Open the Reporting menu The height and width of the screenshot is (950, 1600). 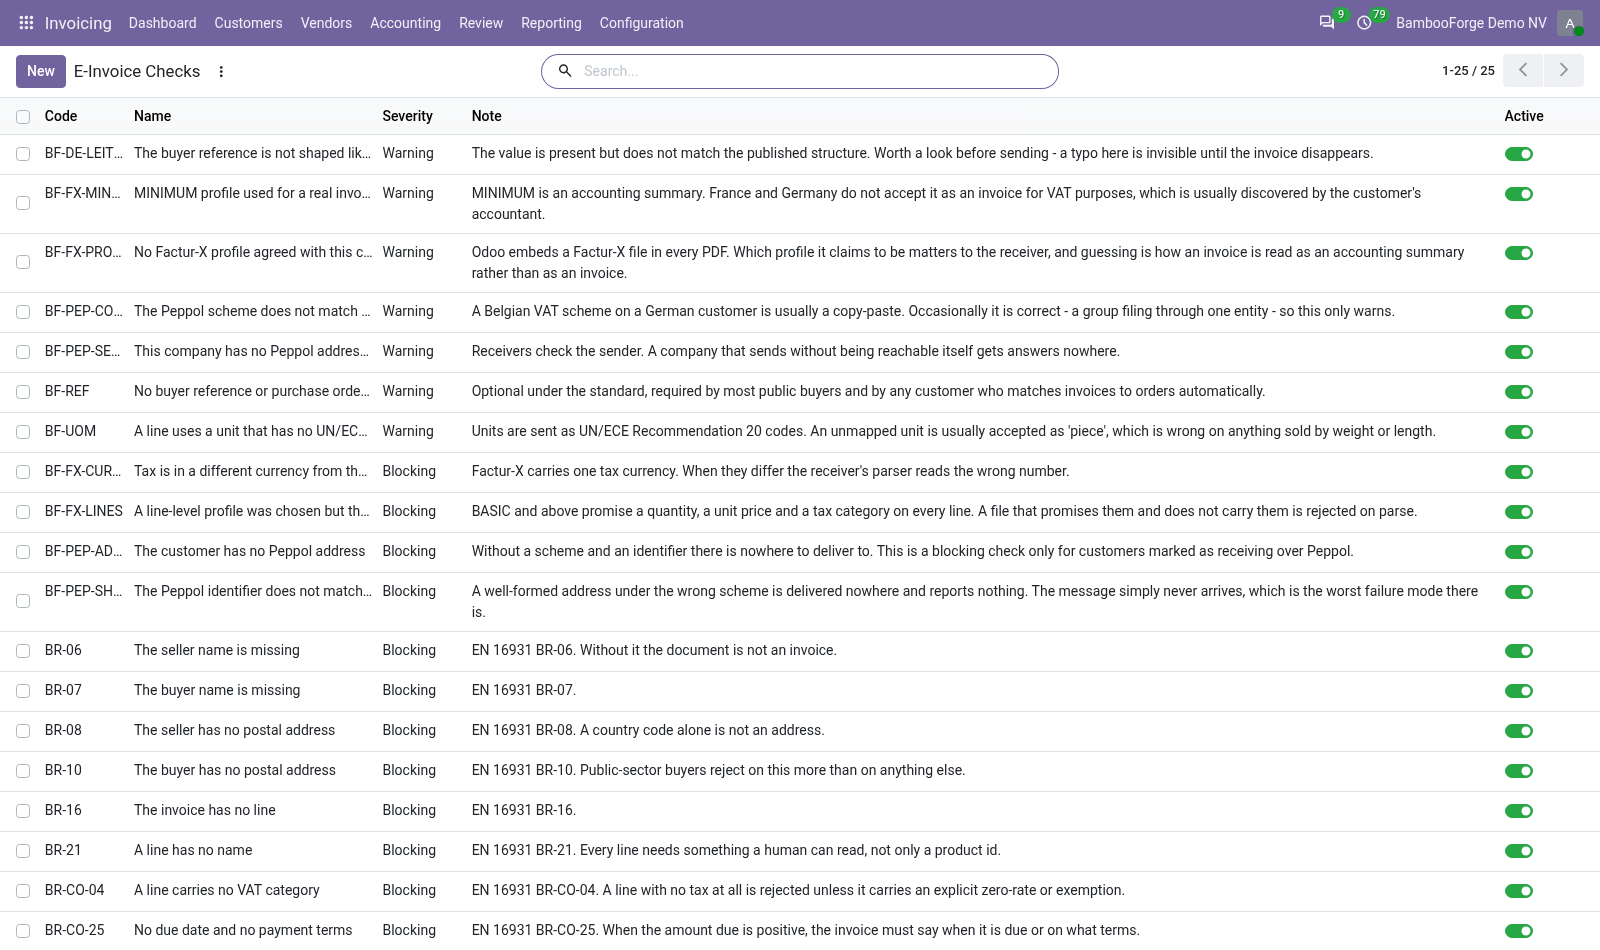tap(551, 23)
